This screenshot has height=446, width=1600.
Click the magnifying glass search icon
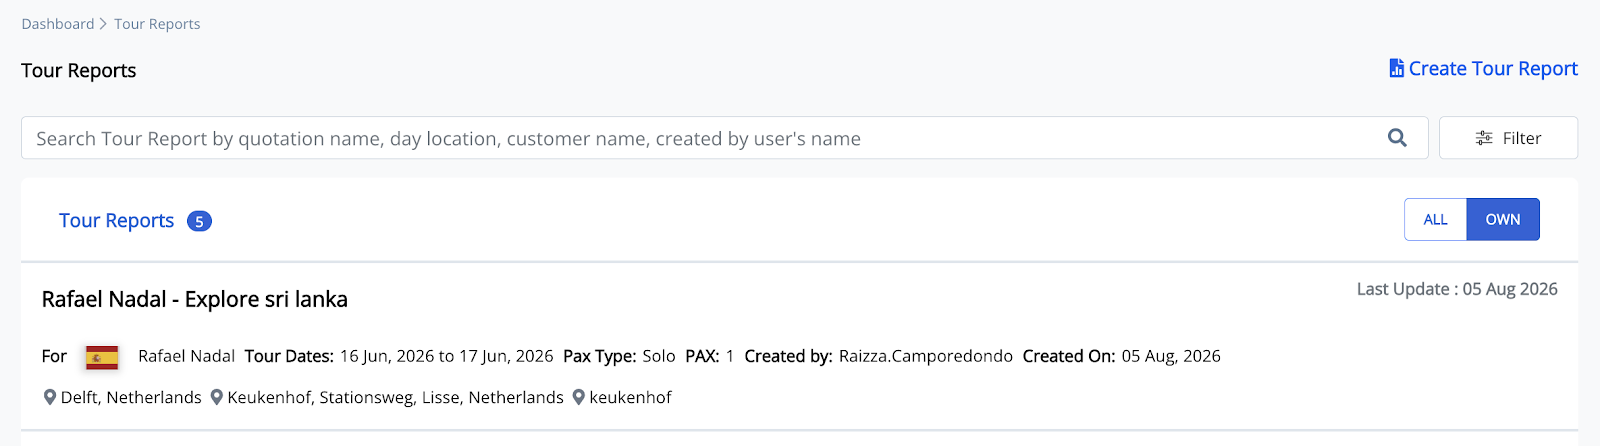click(1397, 138)
